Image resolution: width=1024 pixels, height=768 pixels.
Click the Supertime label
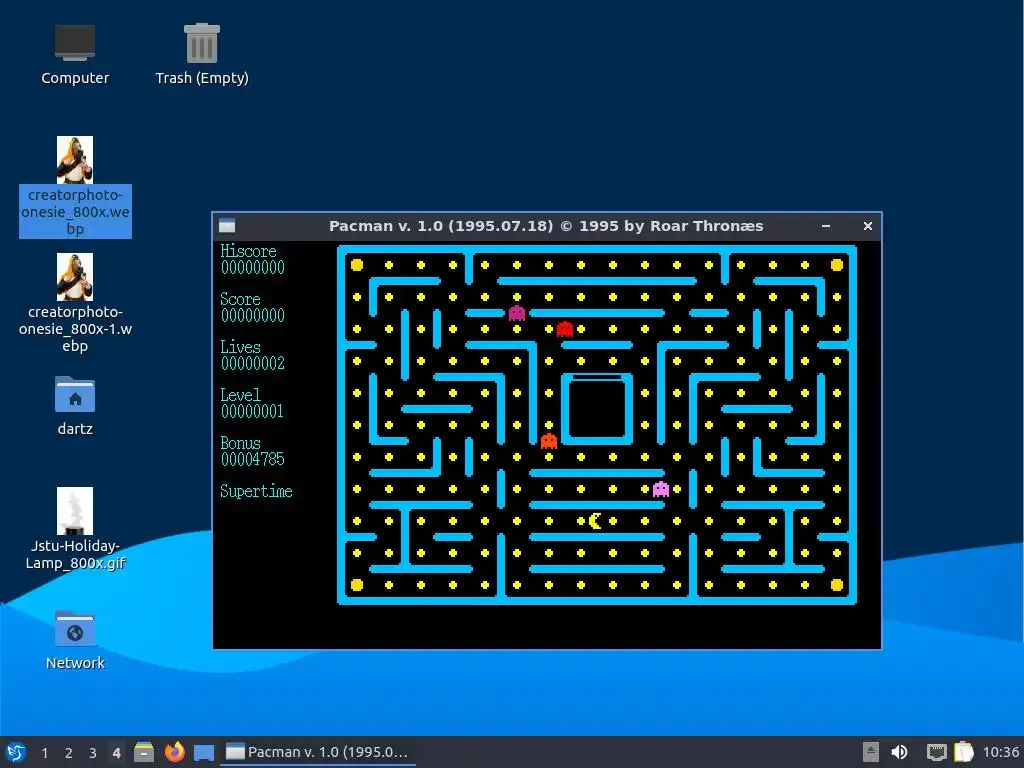point(256,491)
